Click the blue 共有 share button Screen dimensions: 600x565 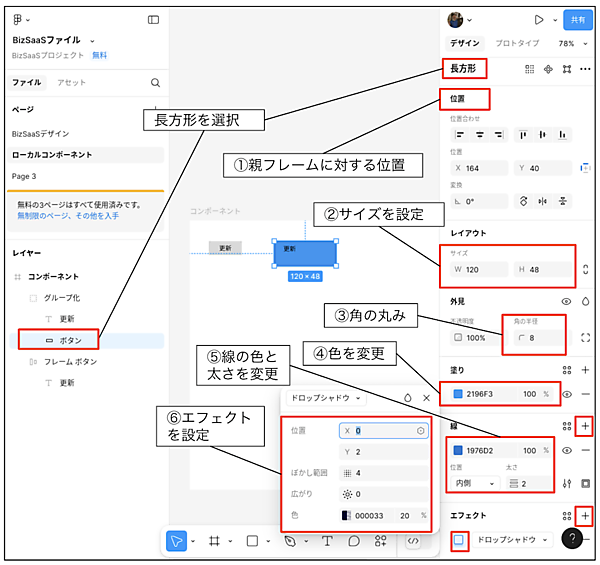(577, 19)
